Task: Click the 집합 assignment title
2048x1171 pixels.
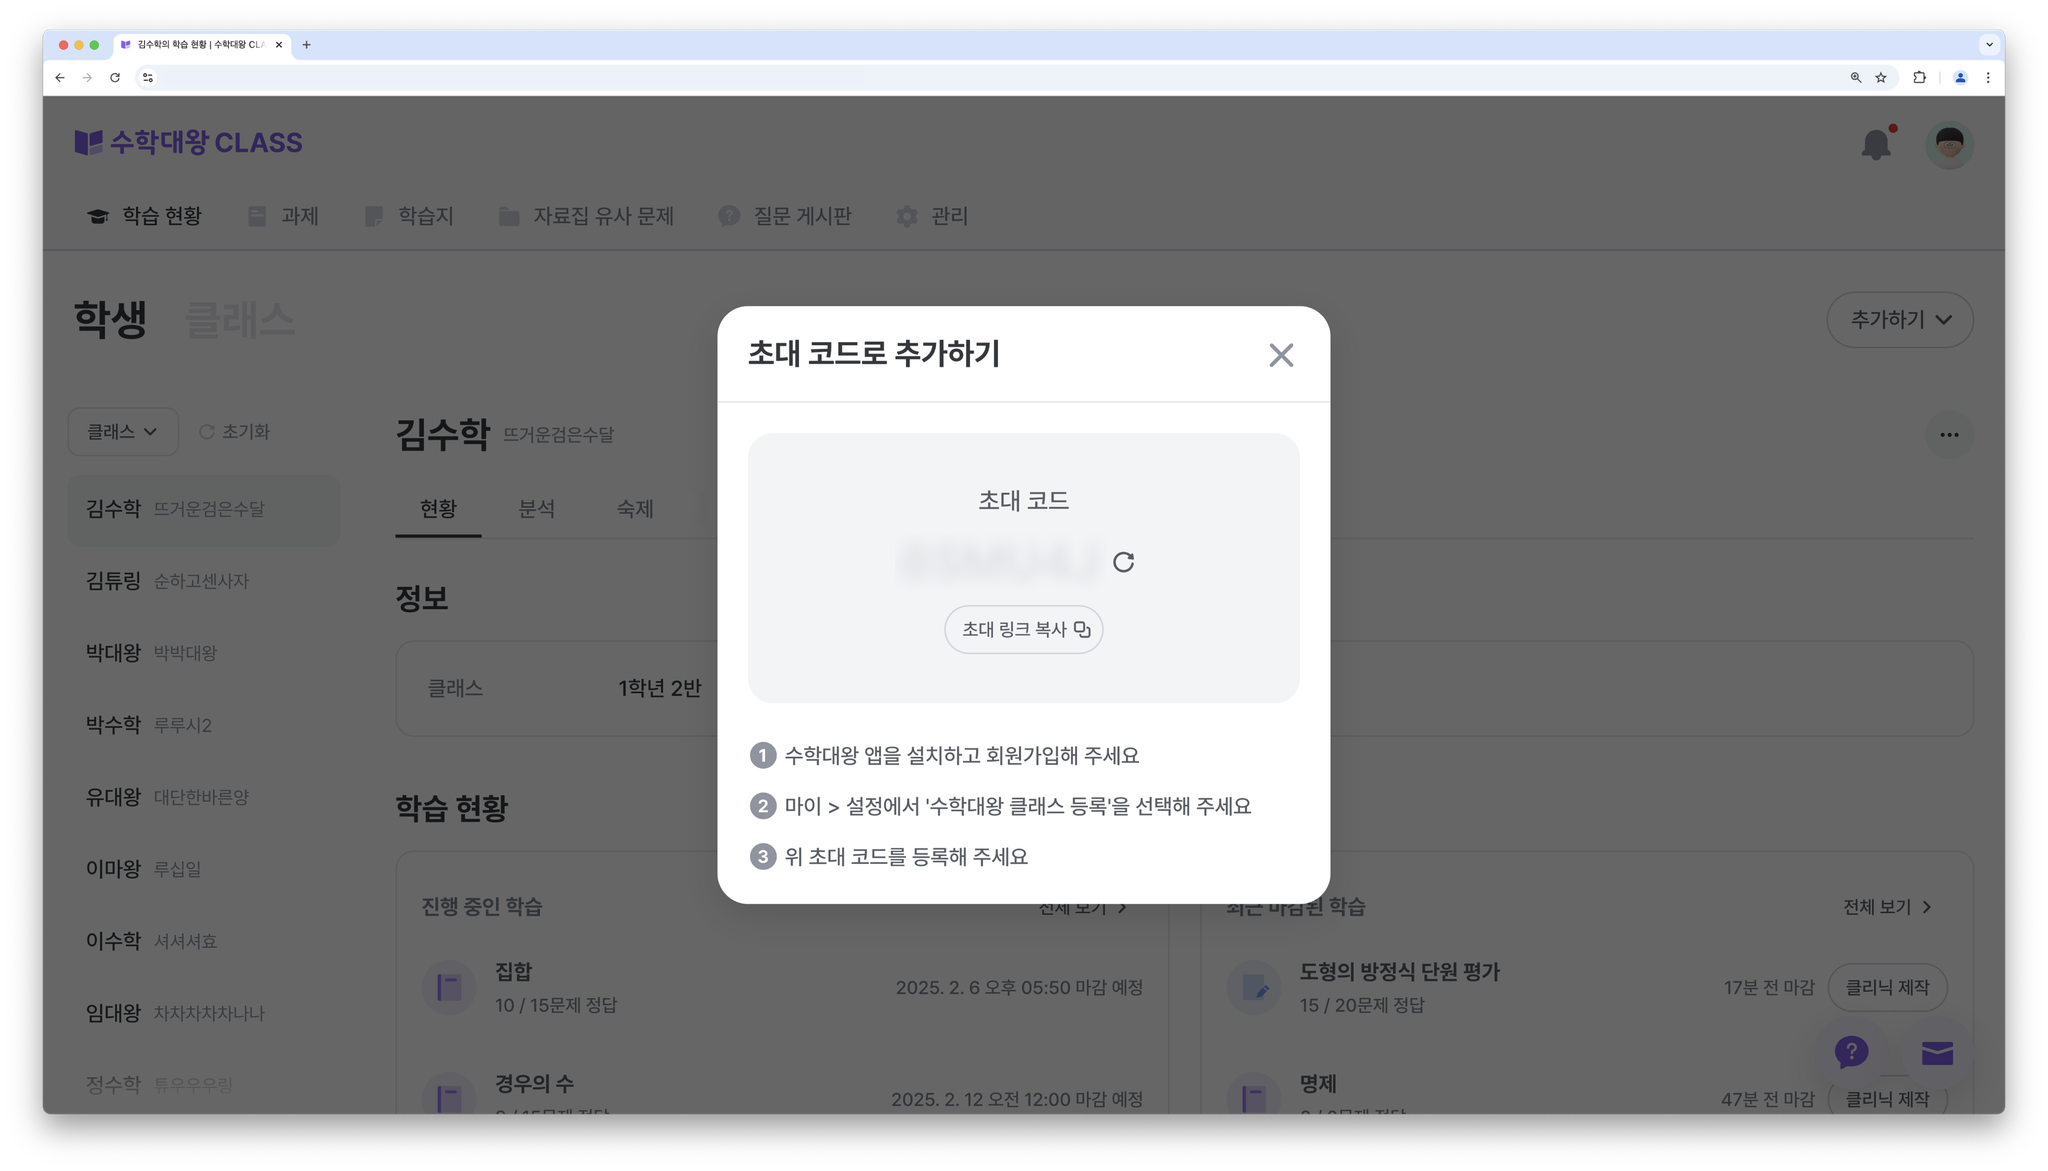Action: [514, 972]
